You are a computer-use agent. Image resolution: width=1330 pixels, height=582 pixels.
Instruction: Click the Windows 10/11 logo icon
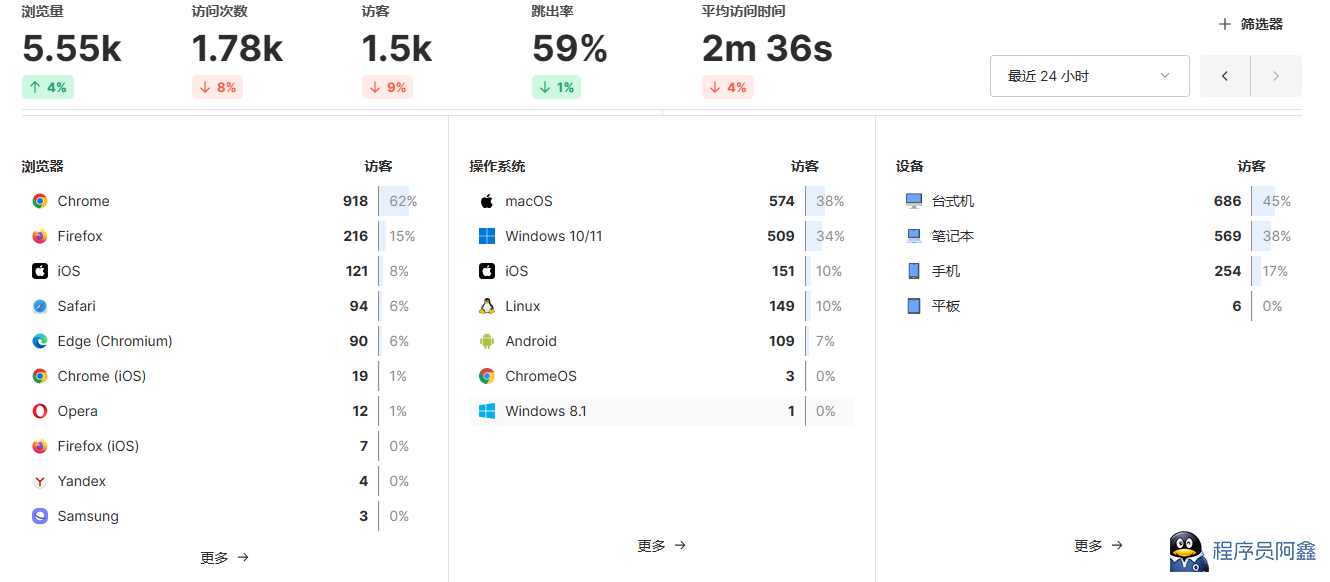(x=487, y=236)
